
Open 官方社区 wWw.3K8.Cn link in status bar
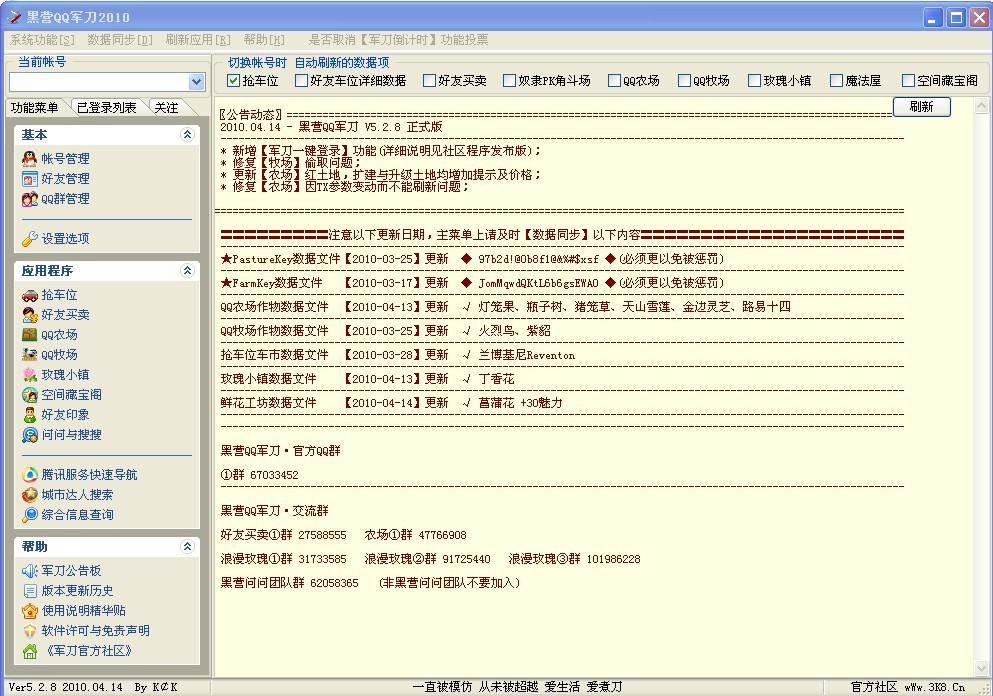pyautogui.click(x=907, y=687)
